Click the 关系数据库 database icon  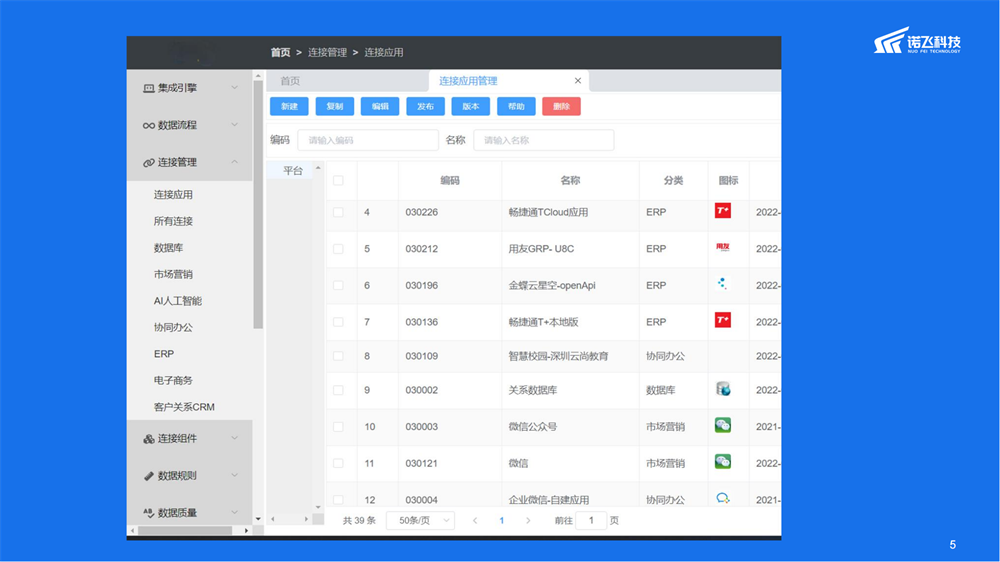tap(723, 388)
